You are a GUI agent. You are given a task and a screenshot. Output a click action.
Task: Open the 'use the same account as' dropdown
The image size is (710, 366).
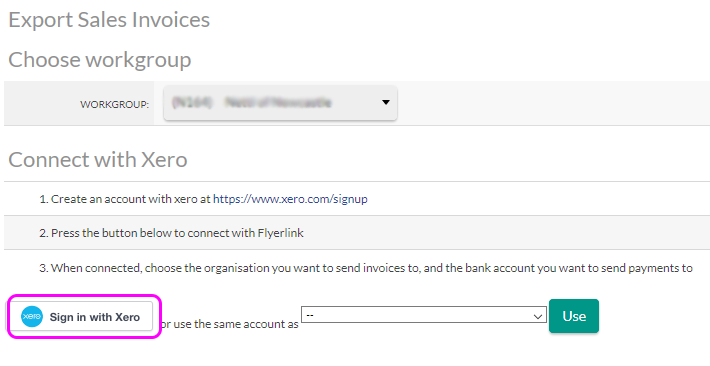[424, 315]
